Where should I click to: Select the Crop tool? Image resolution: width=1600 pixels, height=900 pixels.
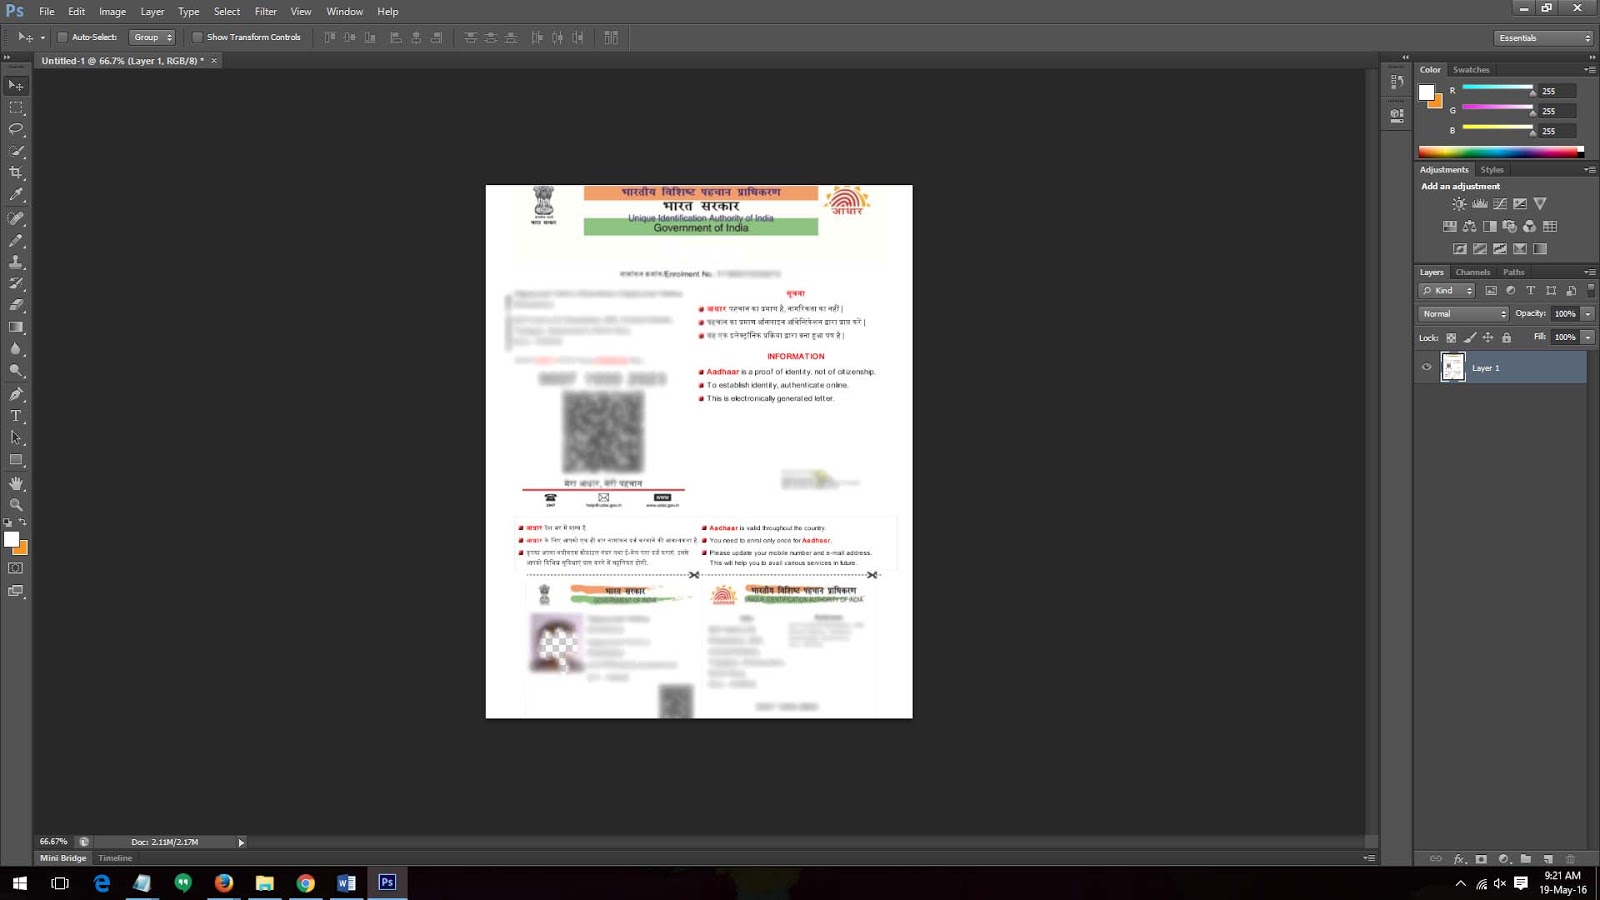tap(16, 173)
